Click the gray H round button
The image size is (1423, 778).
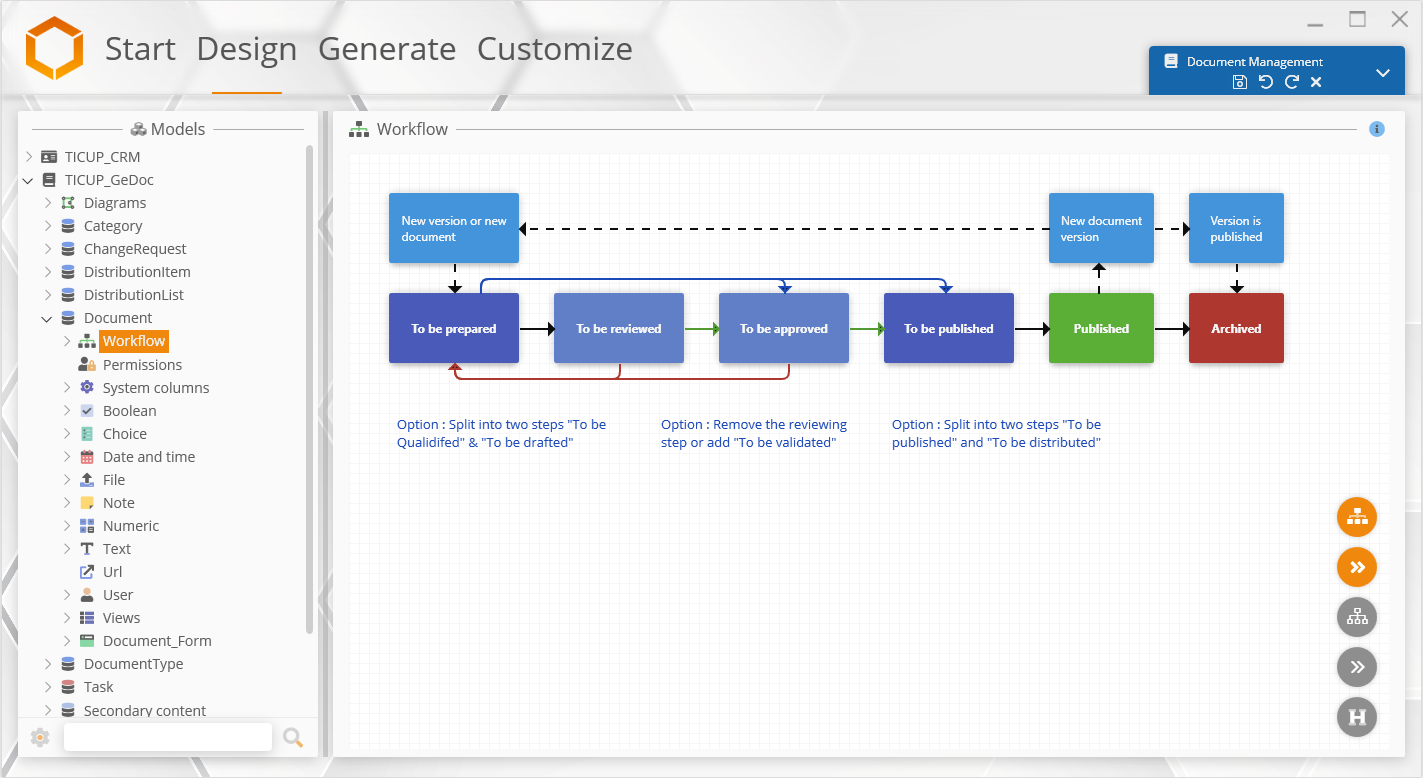coord(1357,717)
